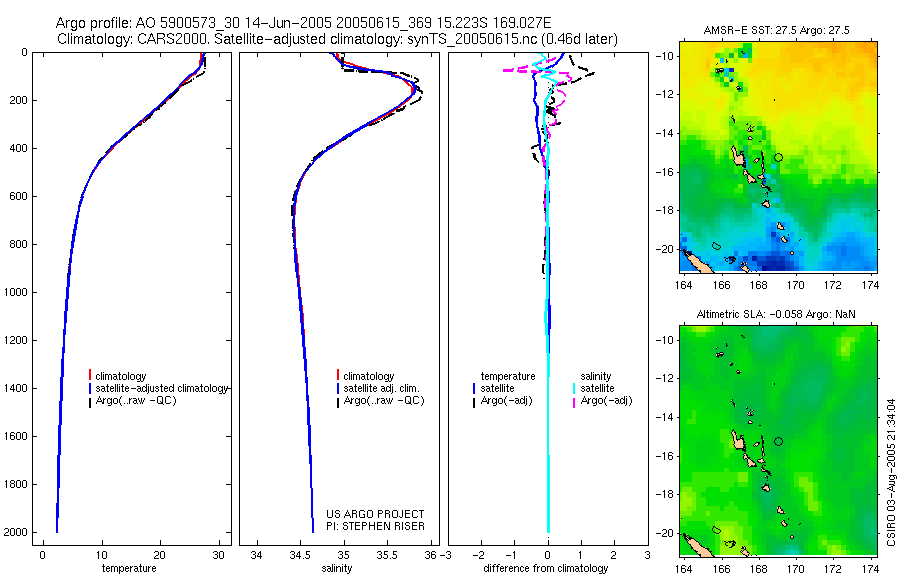
Task: Click the Climatology CARS2000 subtitle line
Action: (338, 39)
